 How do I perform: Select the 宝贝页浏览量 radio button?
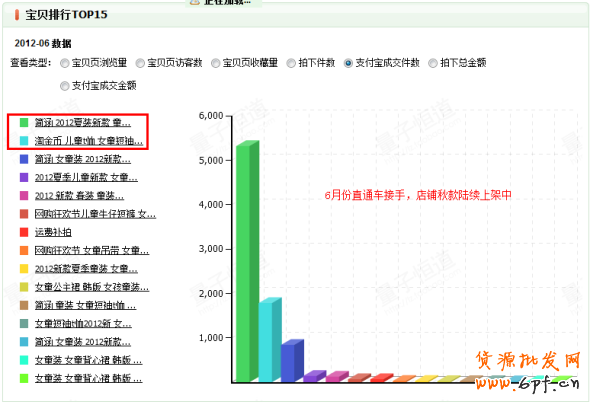[x=65, y=63]
